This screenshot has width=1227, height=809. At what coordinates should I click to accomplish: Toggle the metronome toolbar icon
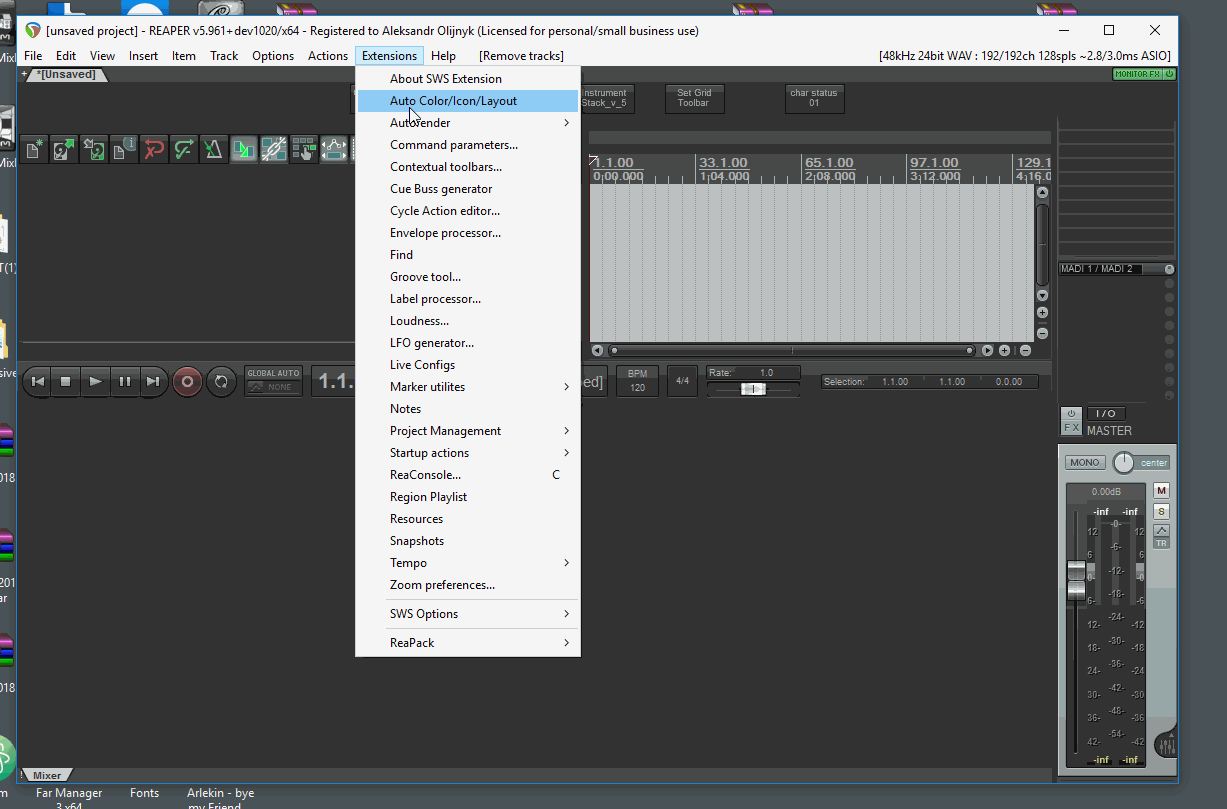tap(214, 150)
